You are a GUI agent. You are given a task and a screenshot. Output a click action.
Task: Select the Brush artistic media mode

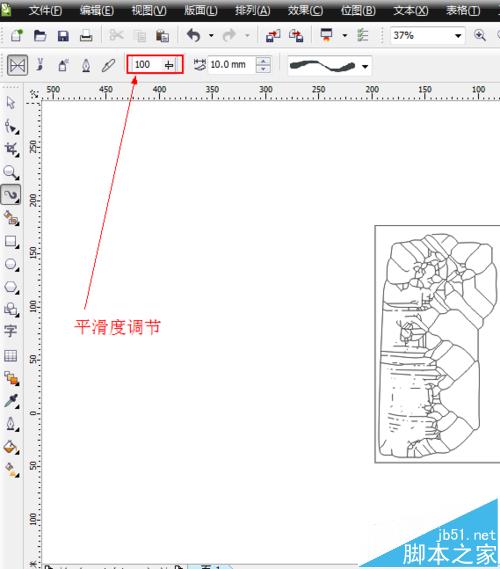(x=40, y=65)
